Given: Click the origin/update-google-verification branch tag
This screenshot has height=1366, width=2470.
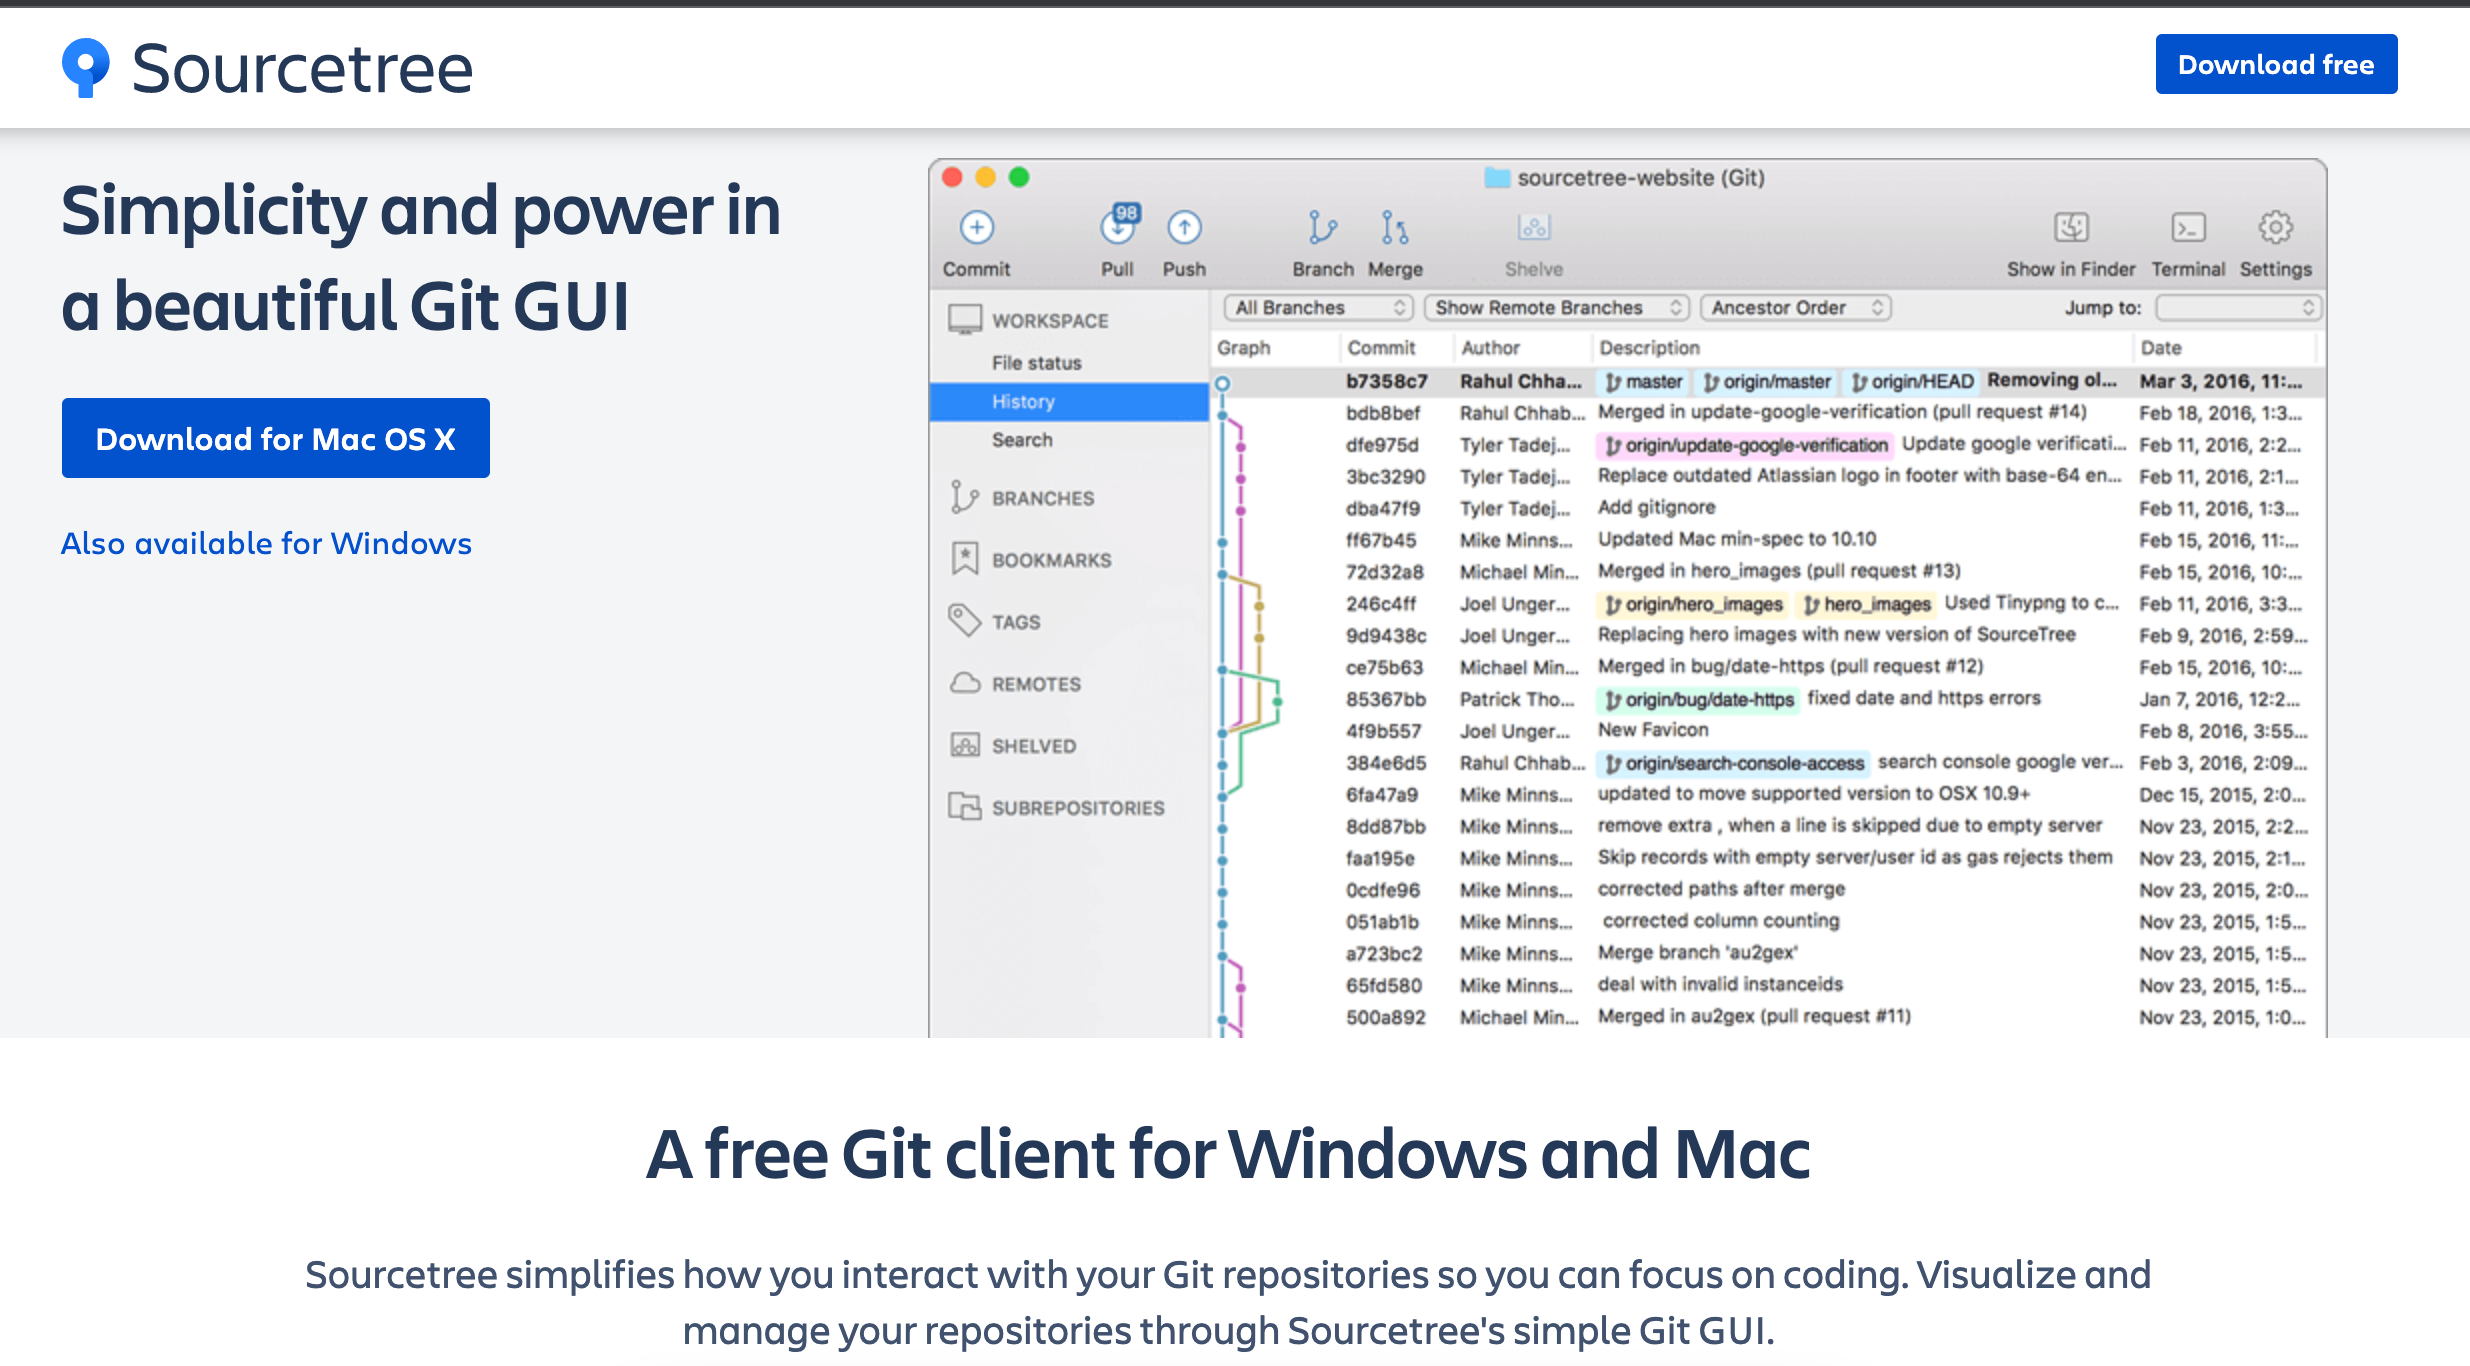Looking at the screenshot, I should (x=1745, y=445).
